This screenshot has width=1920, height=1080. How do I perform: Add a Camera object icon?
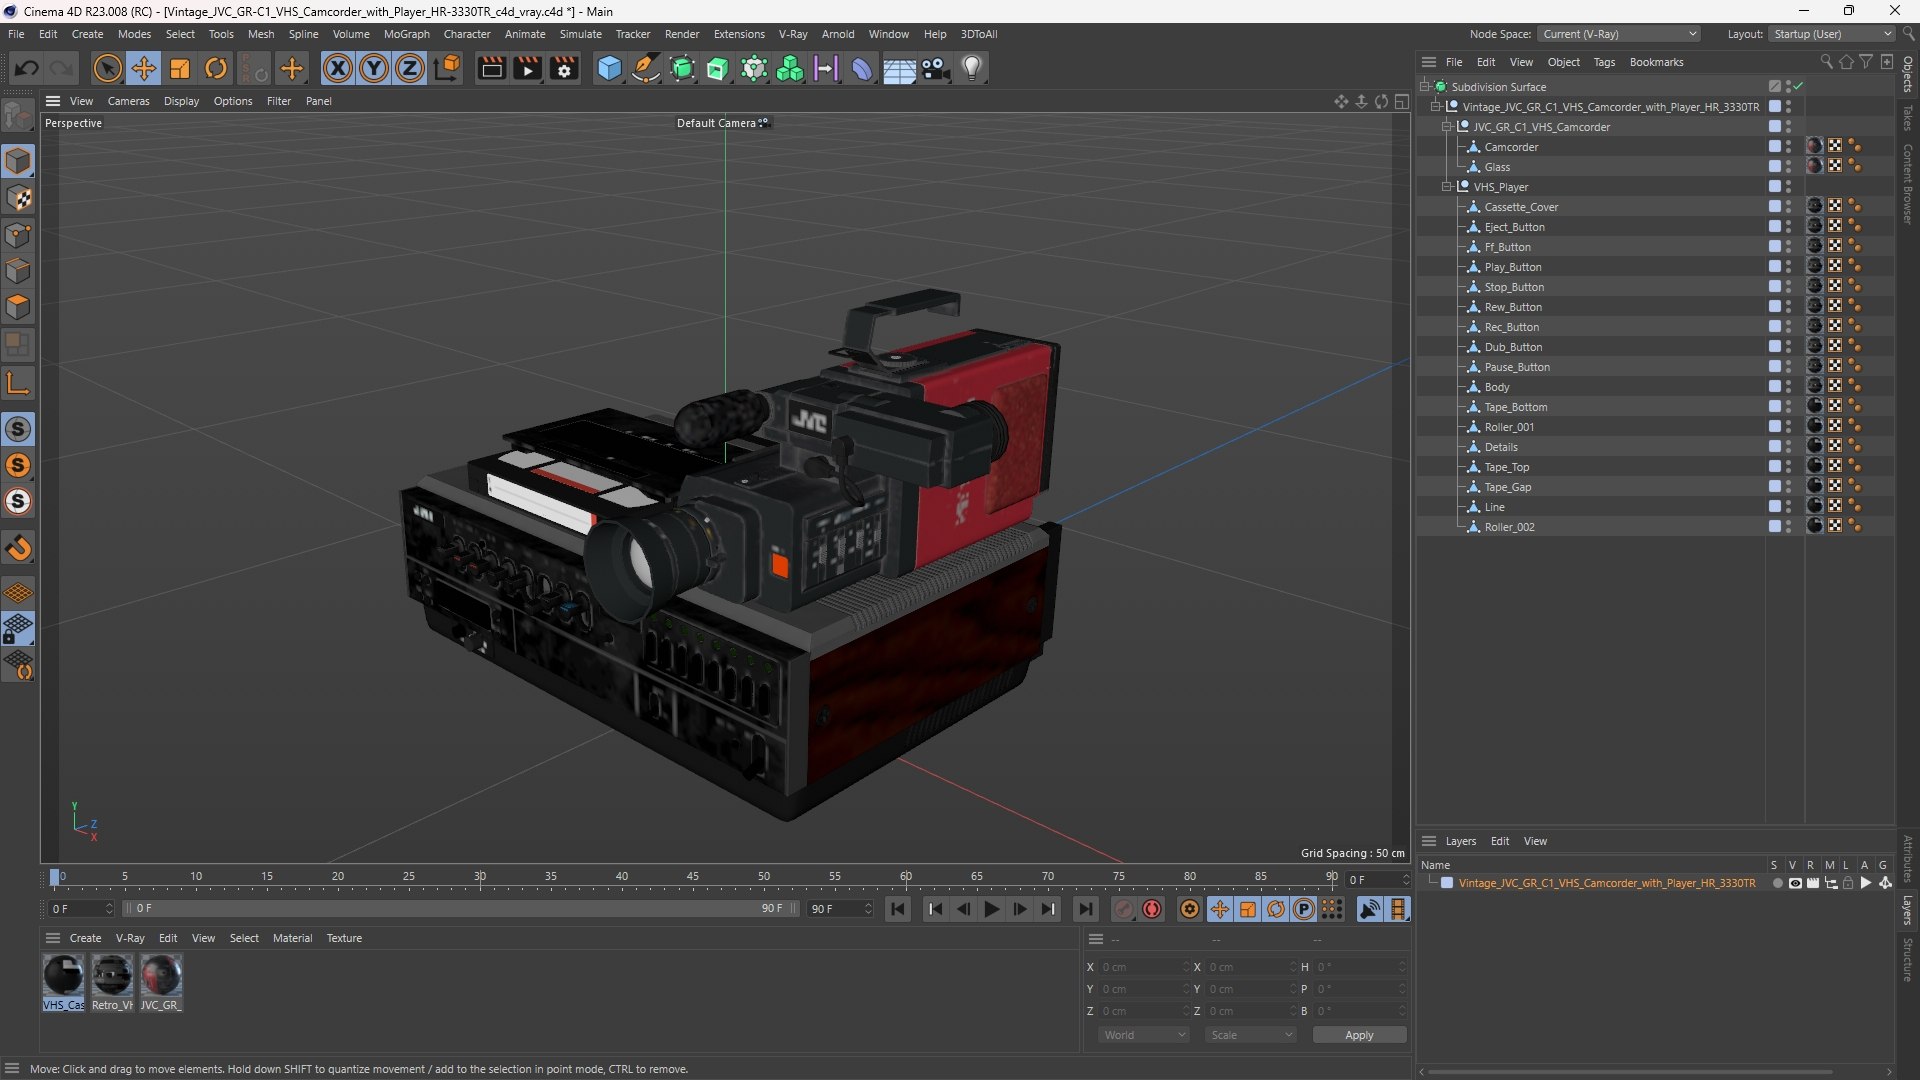pyautogui.click(x=936, y=68)
